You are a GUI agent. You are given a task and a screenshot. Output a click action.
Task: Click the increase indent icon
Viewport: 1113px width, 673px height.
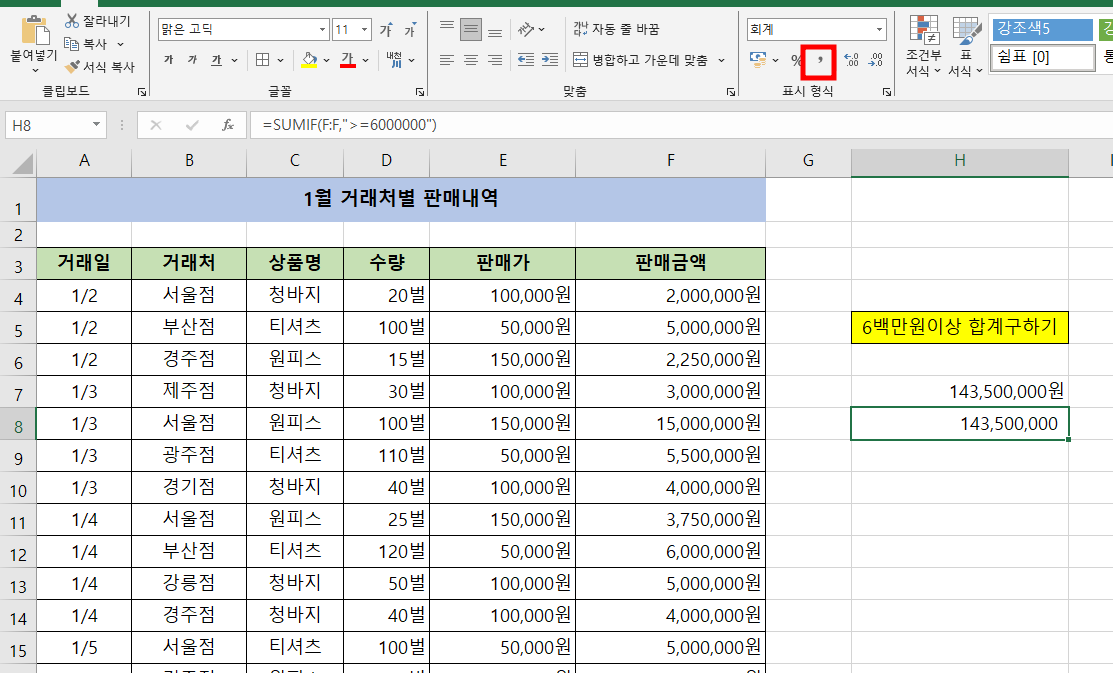point(550,60)
